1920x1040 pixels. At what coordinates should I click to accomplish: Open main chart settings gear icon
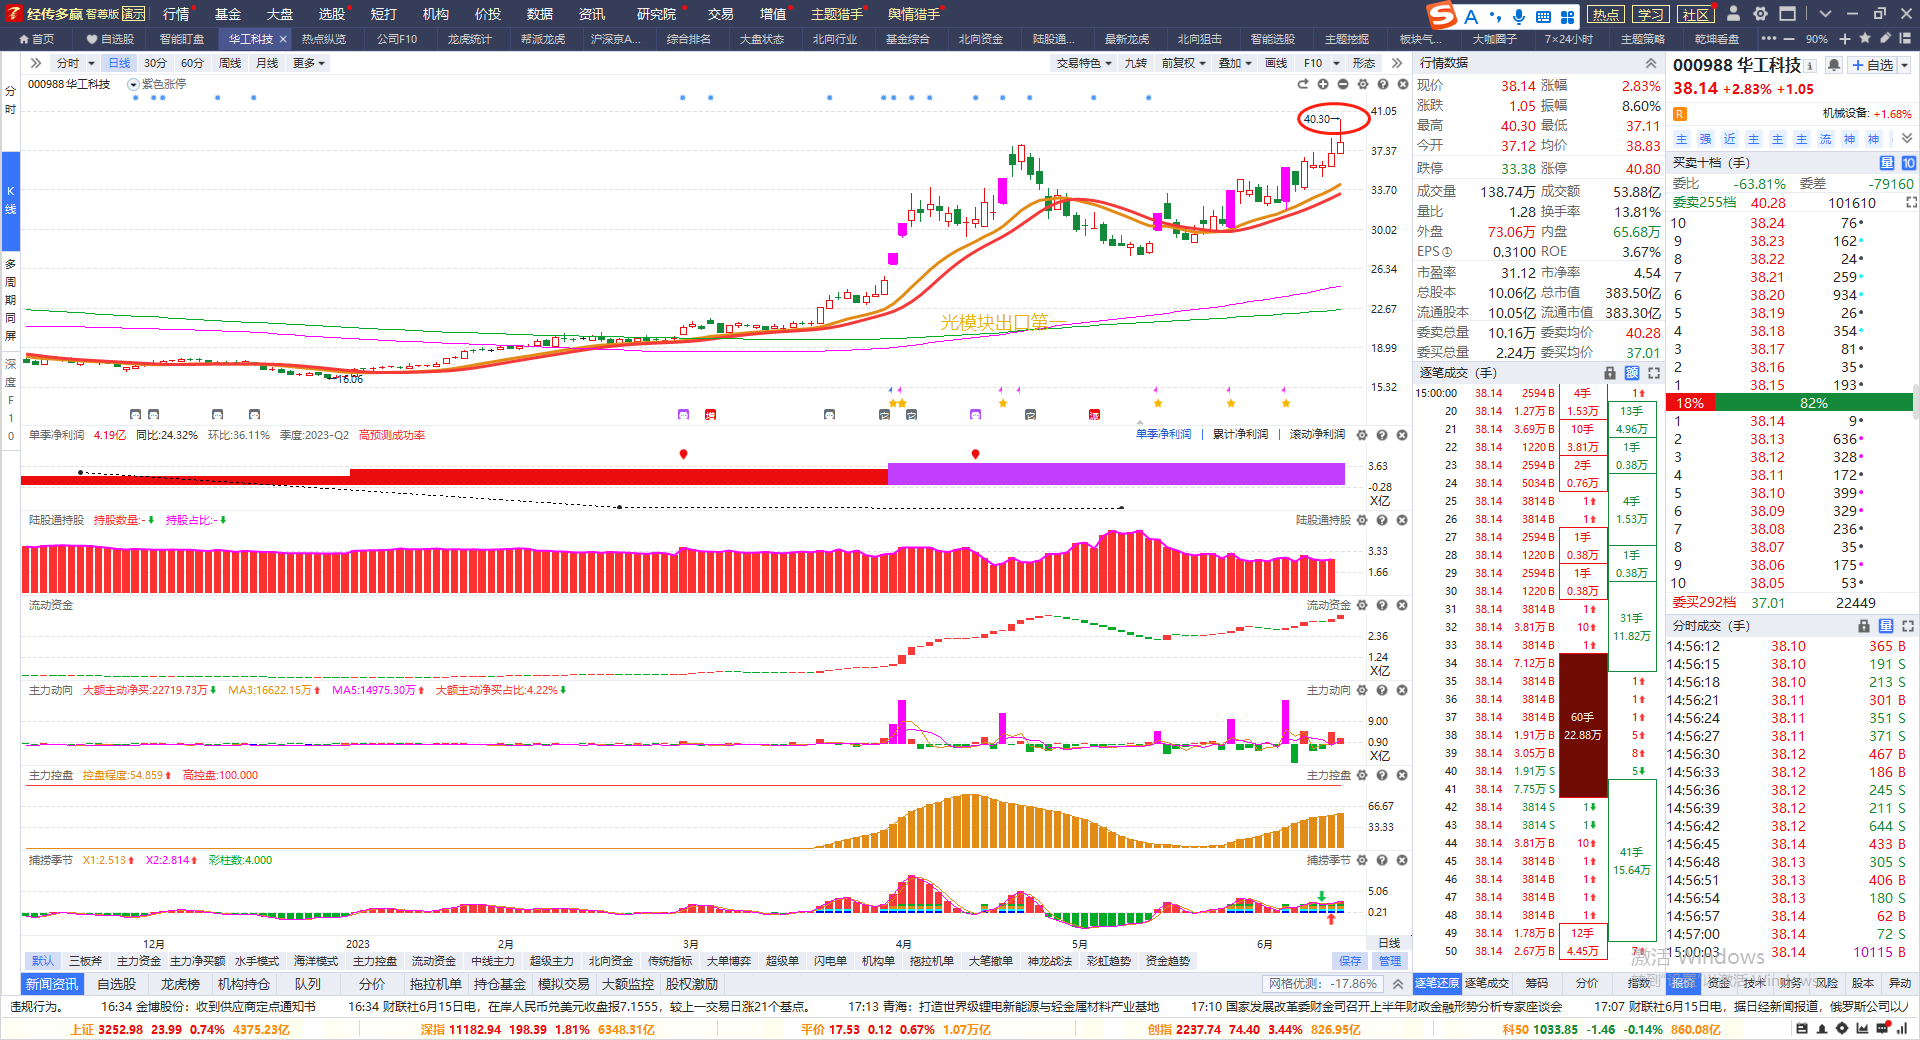click(x=1362, y=84)
